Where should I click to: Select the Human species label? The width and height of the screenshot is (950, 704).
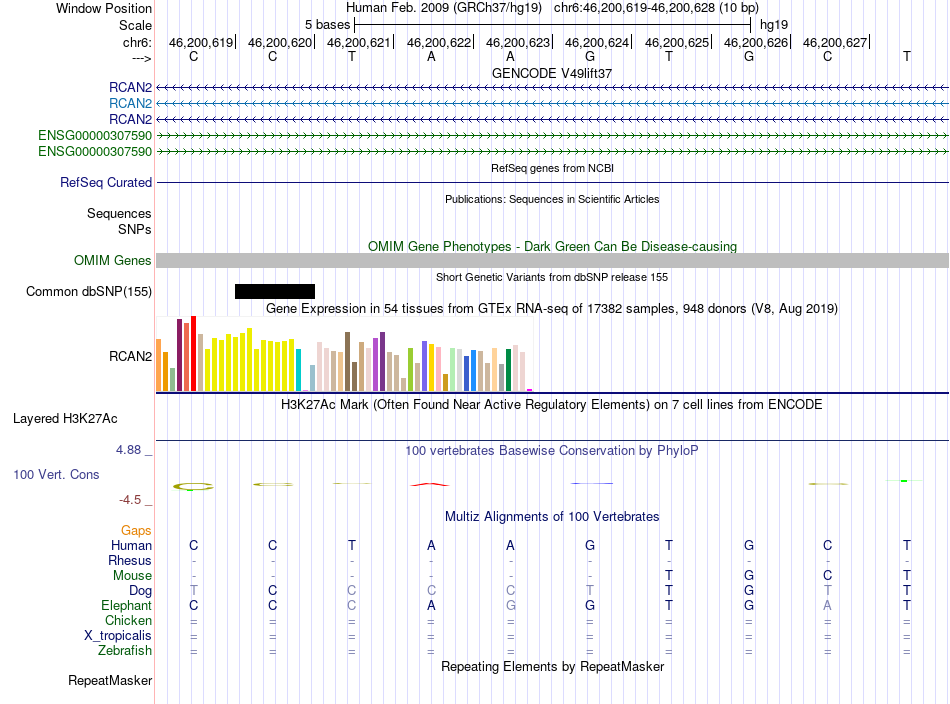tap(131, 545)
